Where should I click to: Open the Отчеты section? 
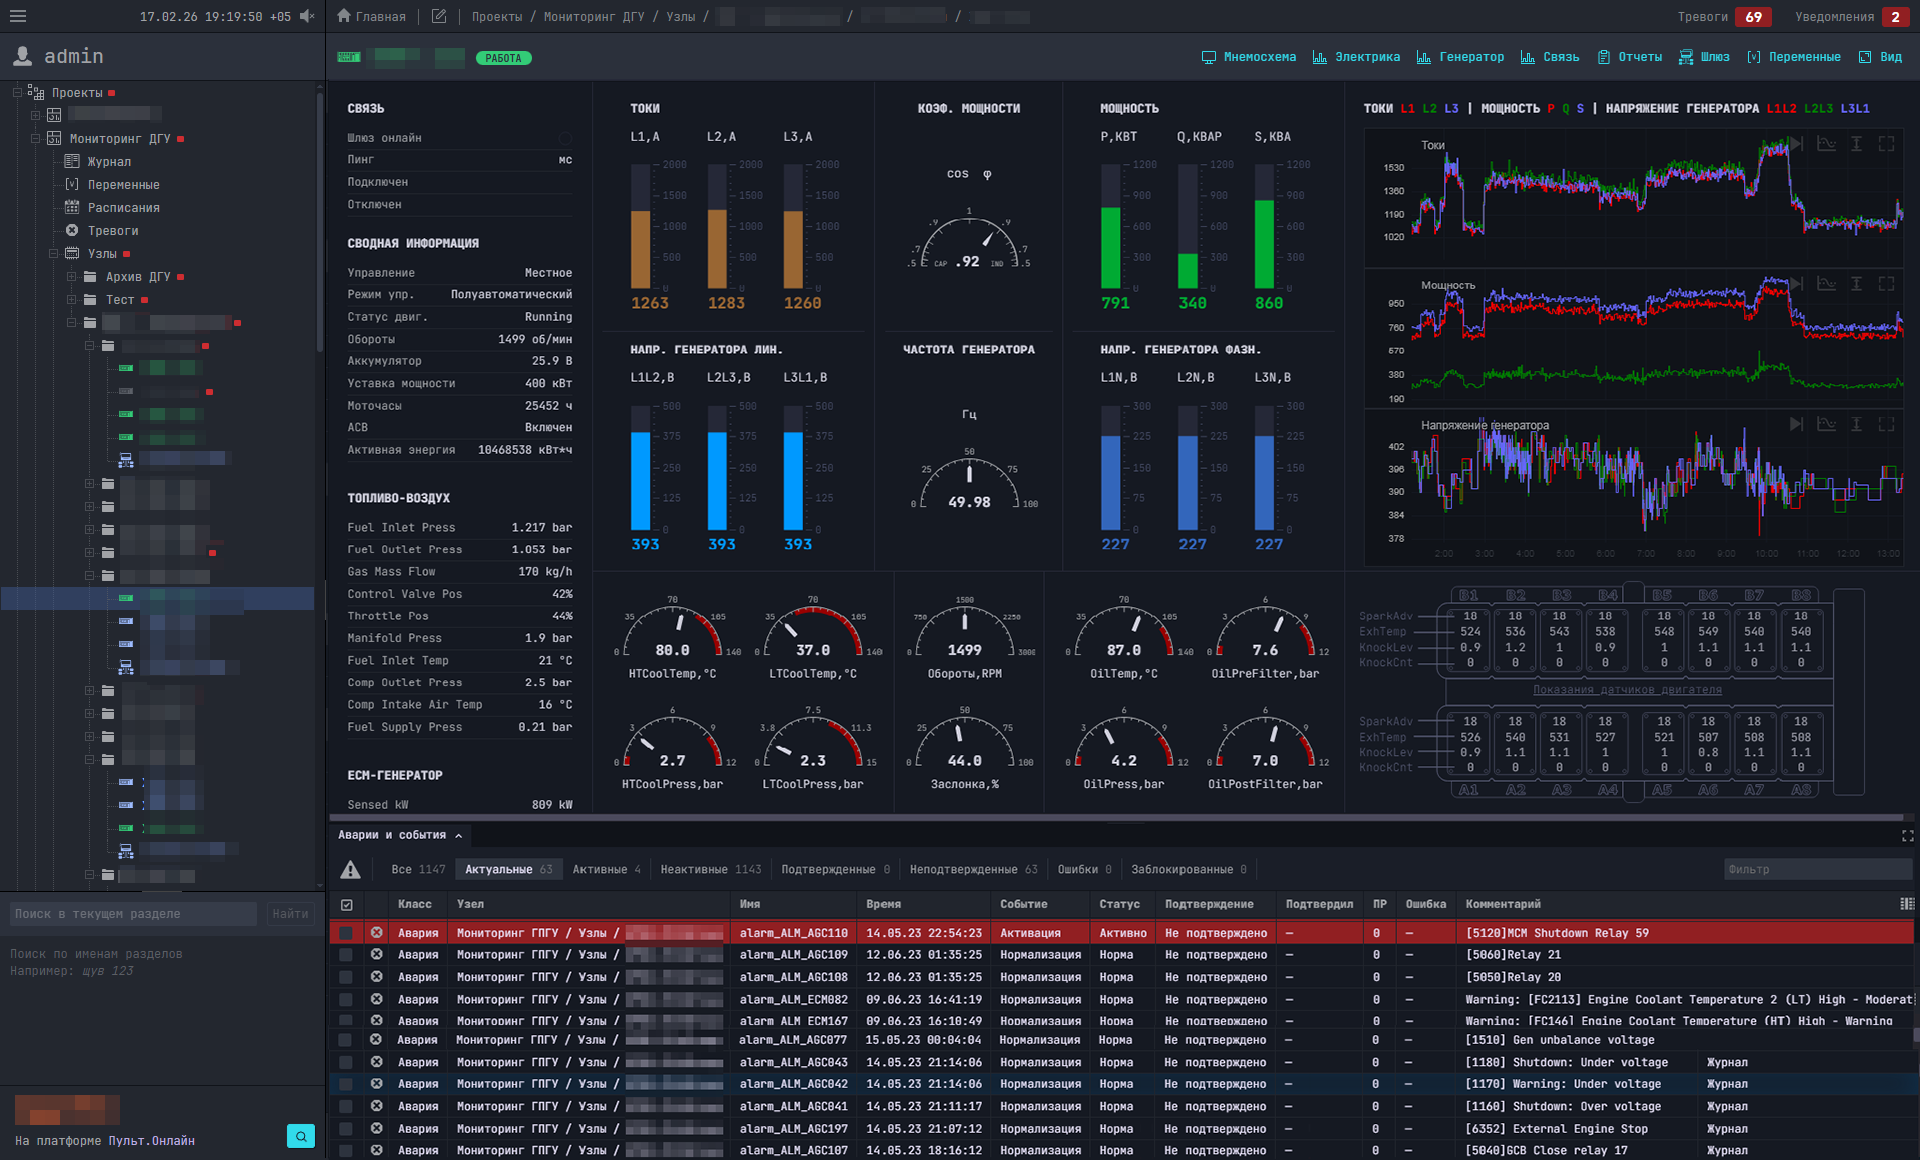(x=1639, y=57)
